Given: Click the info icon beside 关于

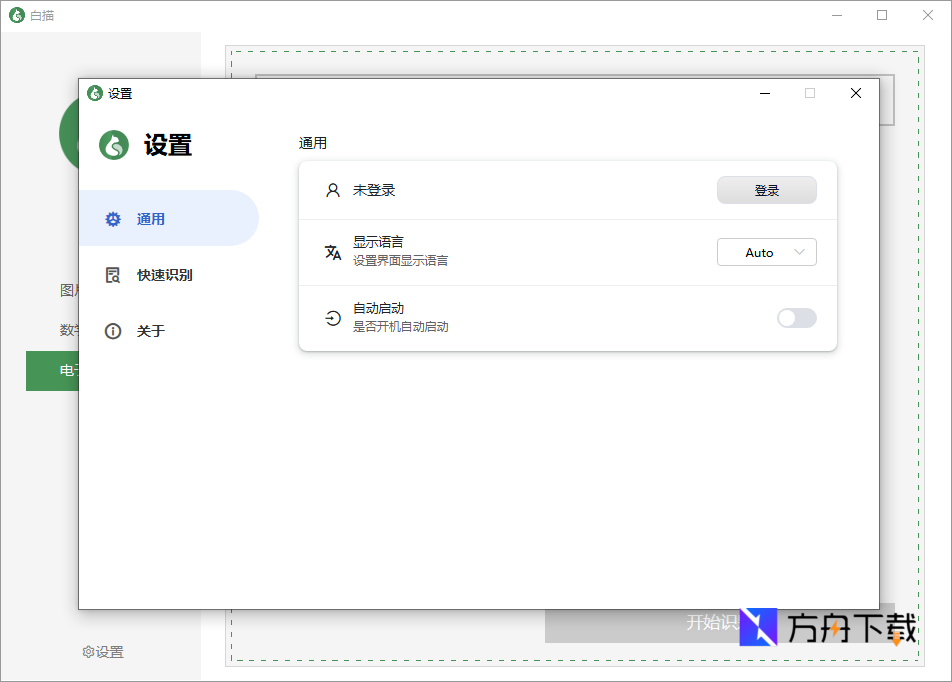Looking at the screenshot, I should [x=113, y=331].
